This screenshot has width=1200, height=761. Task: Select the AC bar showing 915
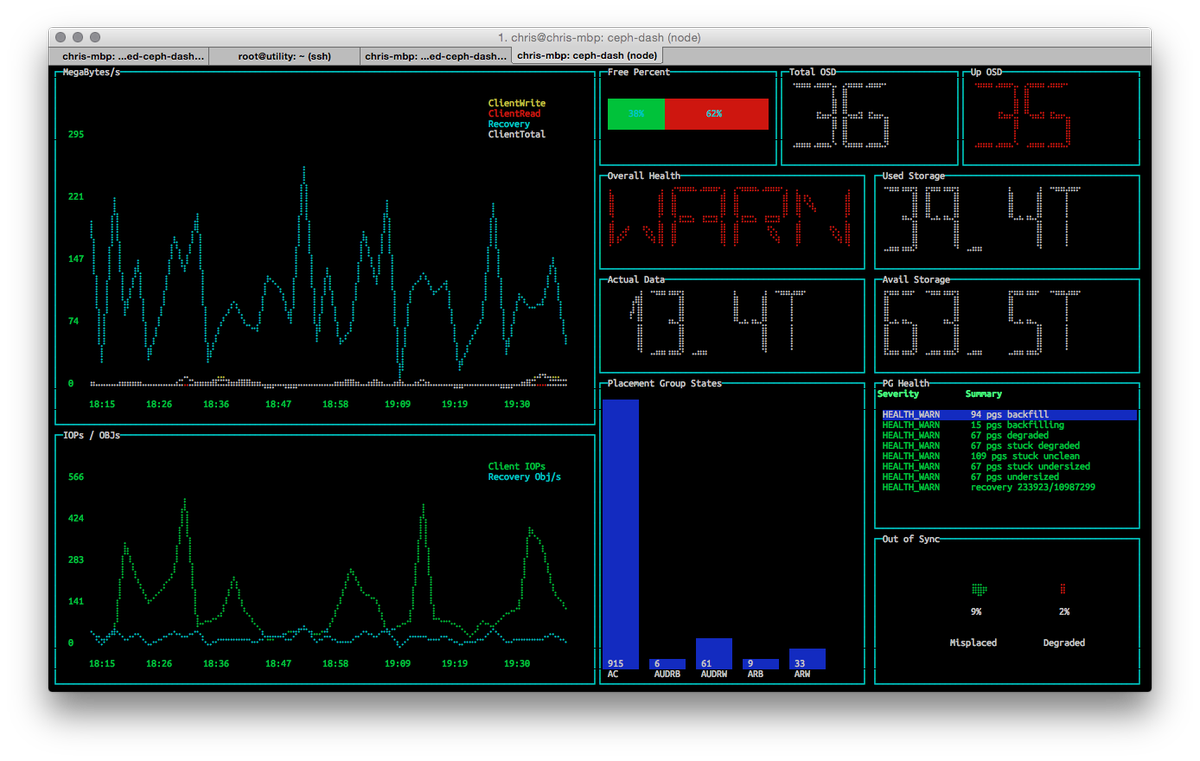pyautogui.click(x=620, y=534)
